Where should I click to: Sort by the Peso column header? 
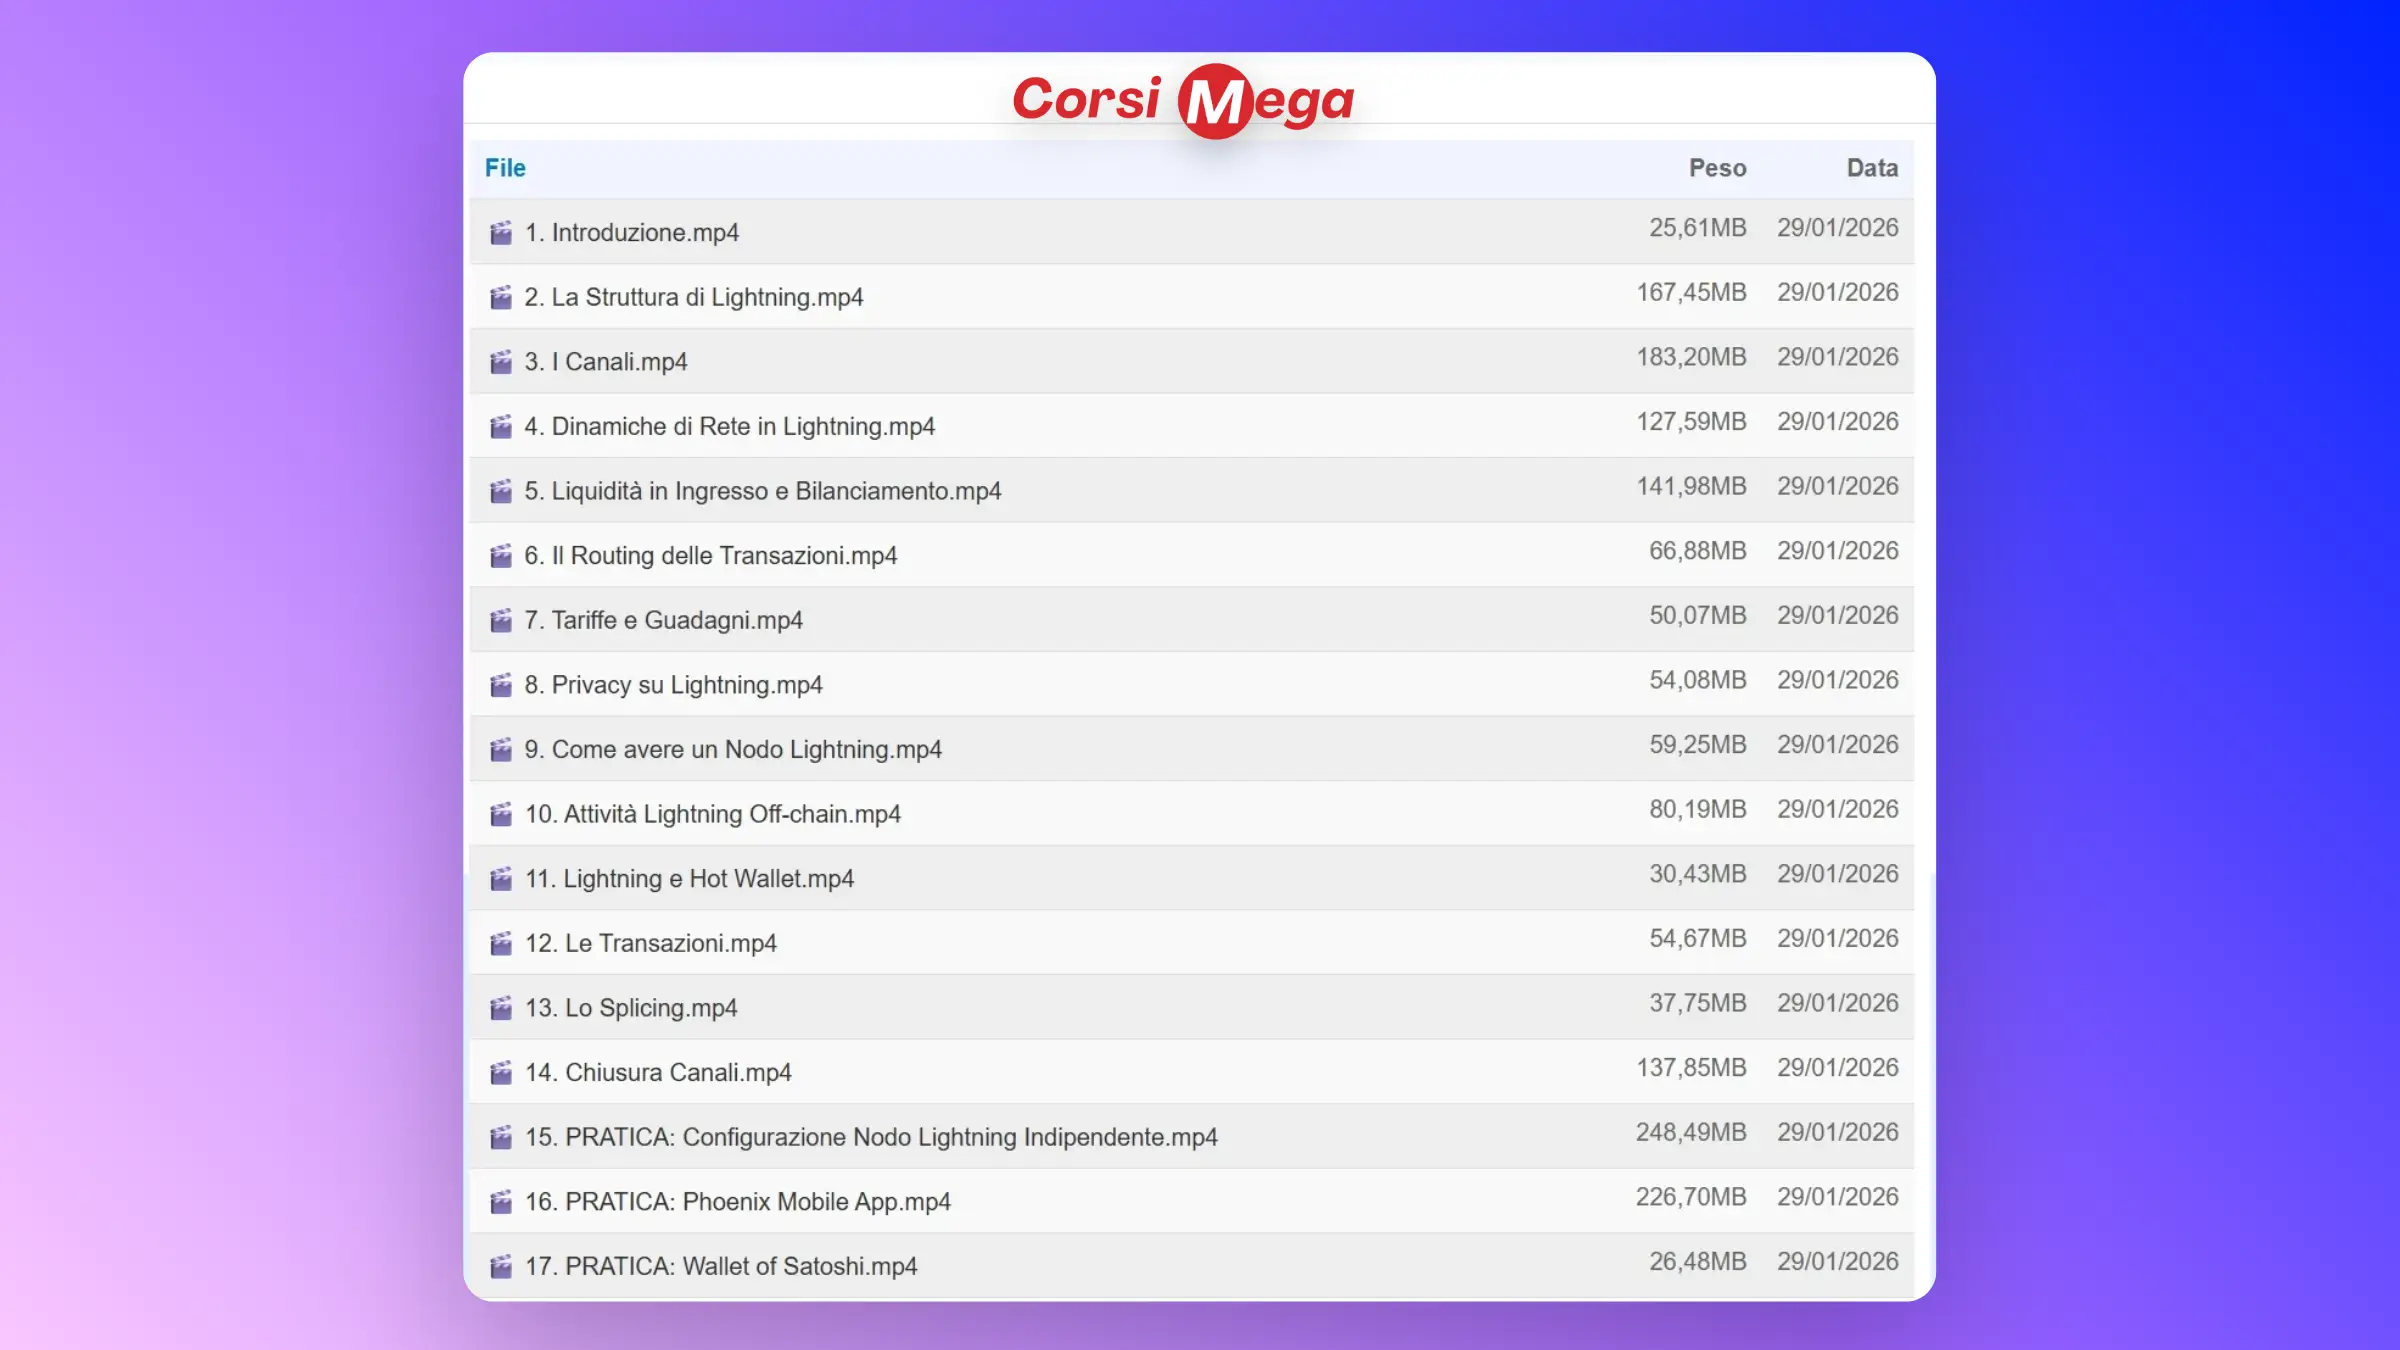click(1717, 168)
